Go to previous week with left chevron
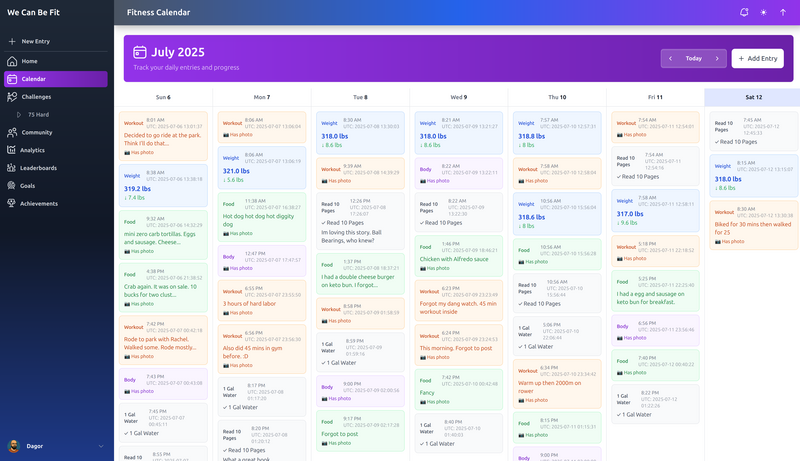Screen dimensions: 800x461 670,59
